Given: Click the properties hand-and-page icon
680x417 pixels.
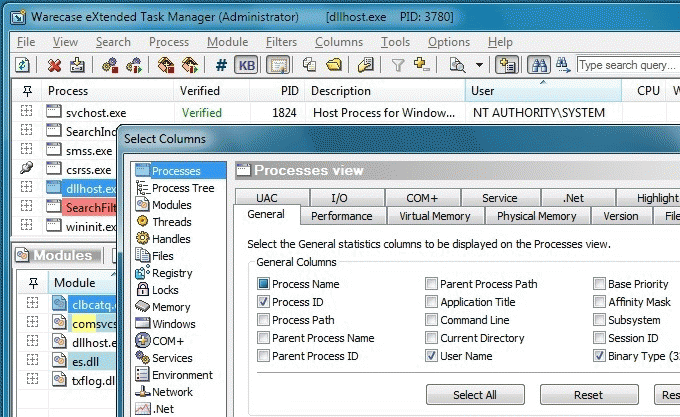Looking at the screenshot, I should click(366, 65).
